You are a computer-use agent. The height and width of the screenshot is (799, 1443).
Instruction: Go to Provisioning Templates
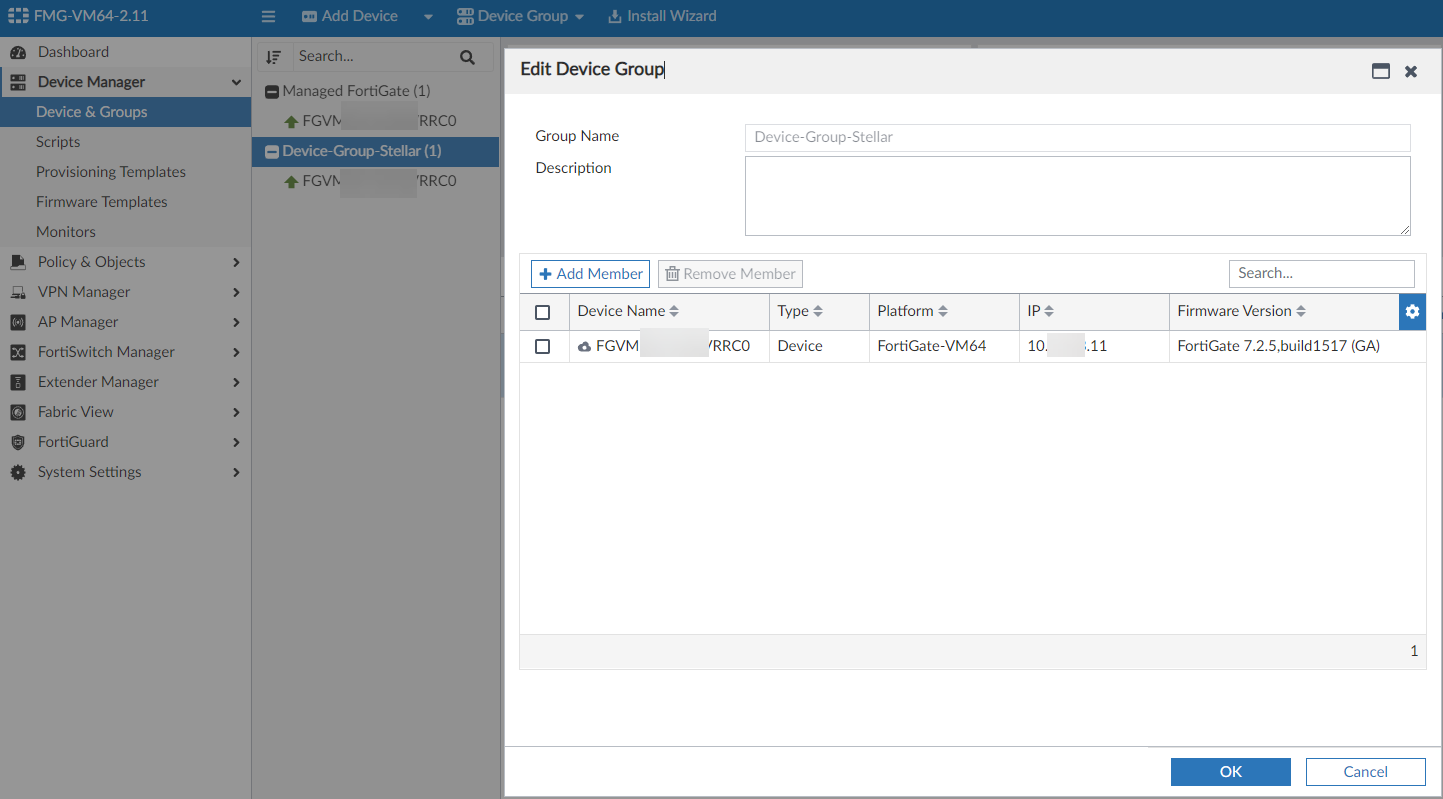111,172
